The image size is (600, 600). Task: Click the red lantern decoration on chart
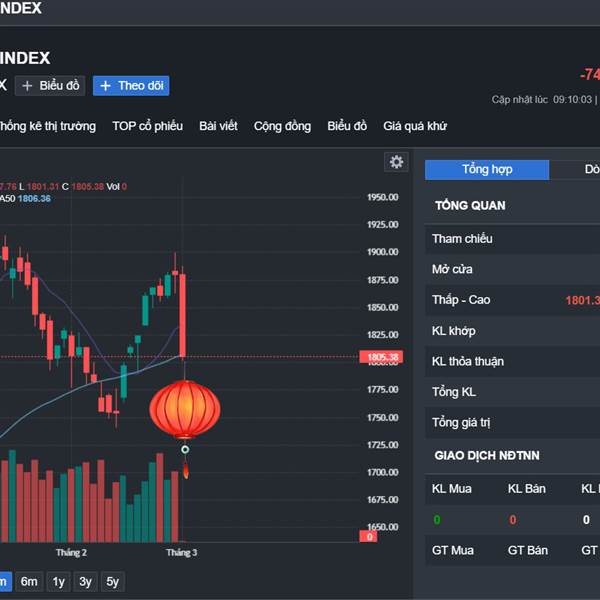(x=185, y=409)
